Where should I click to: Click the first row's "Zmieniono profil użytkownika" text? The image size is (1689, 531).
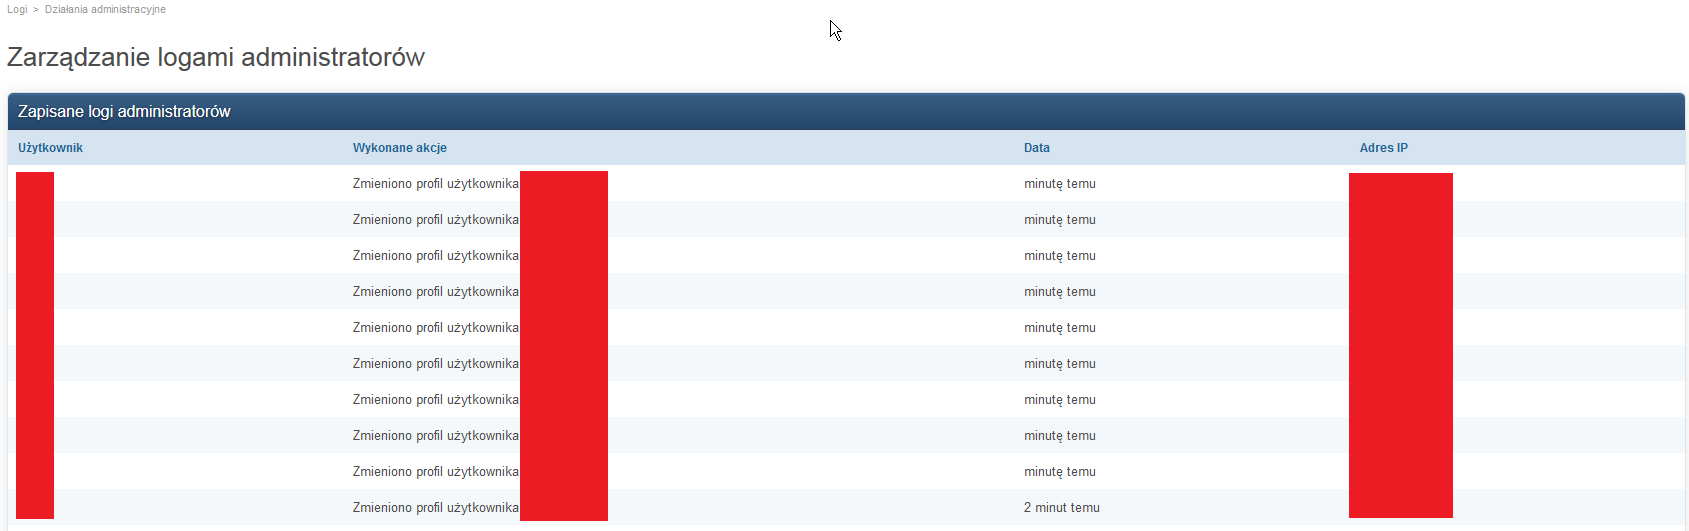click(x=435, y=184)
